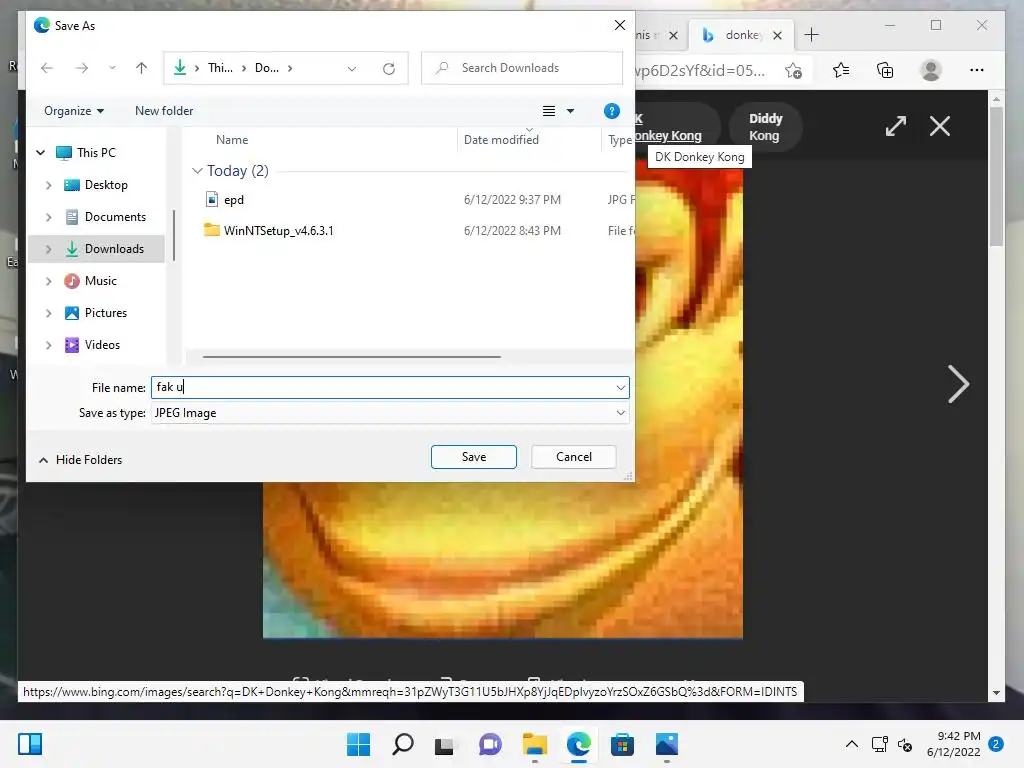Select Documents in navigation pane
This screenshot has height=768, width=1024.
[105, 217]
